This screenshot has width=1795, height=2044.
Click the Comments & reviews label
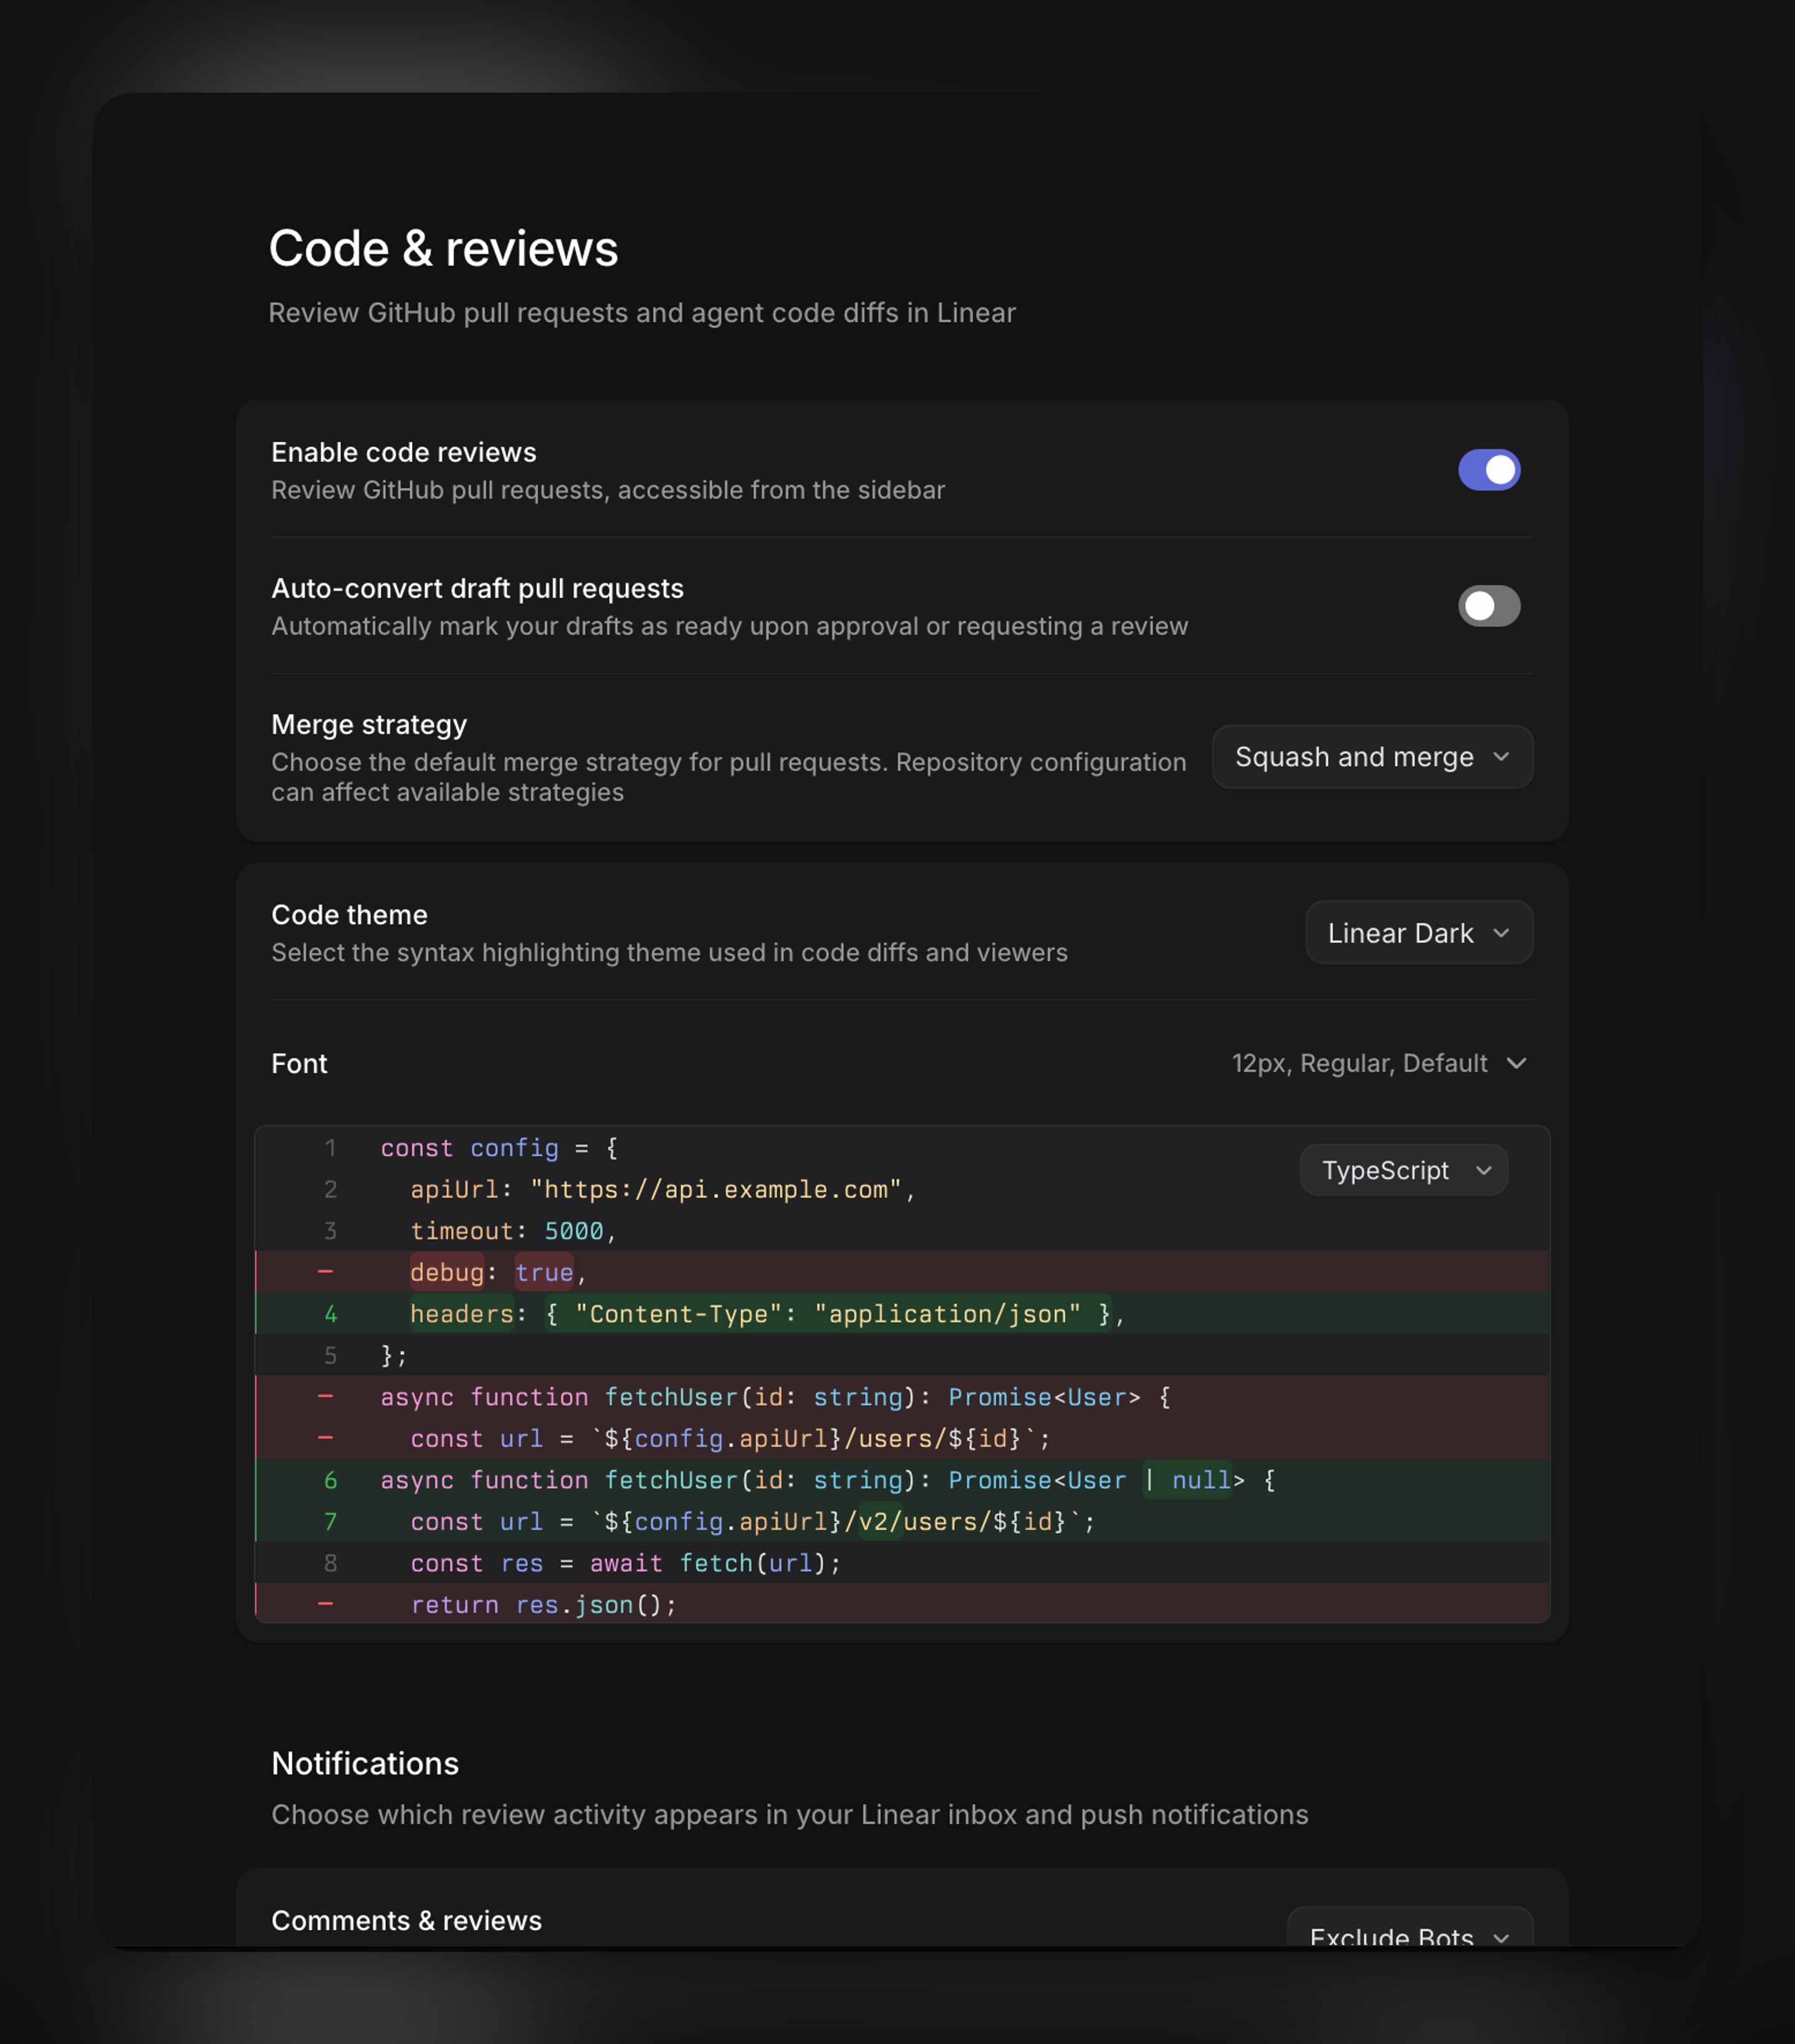(x=406, y=1921)
